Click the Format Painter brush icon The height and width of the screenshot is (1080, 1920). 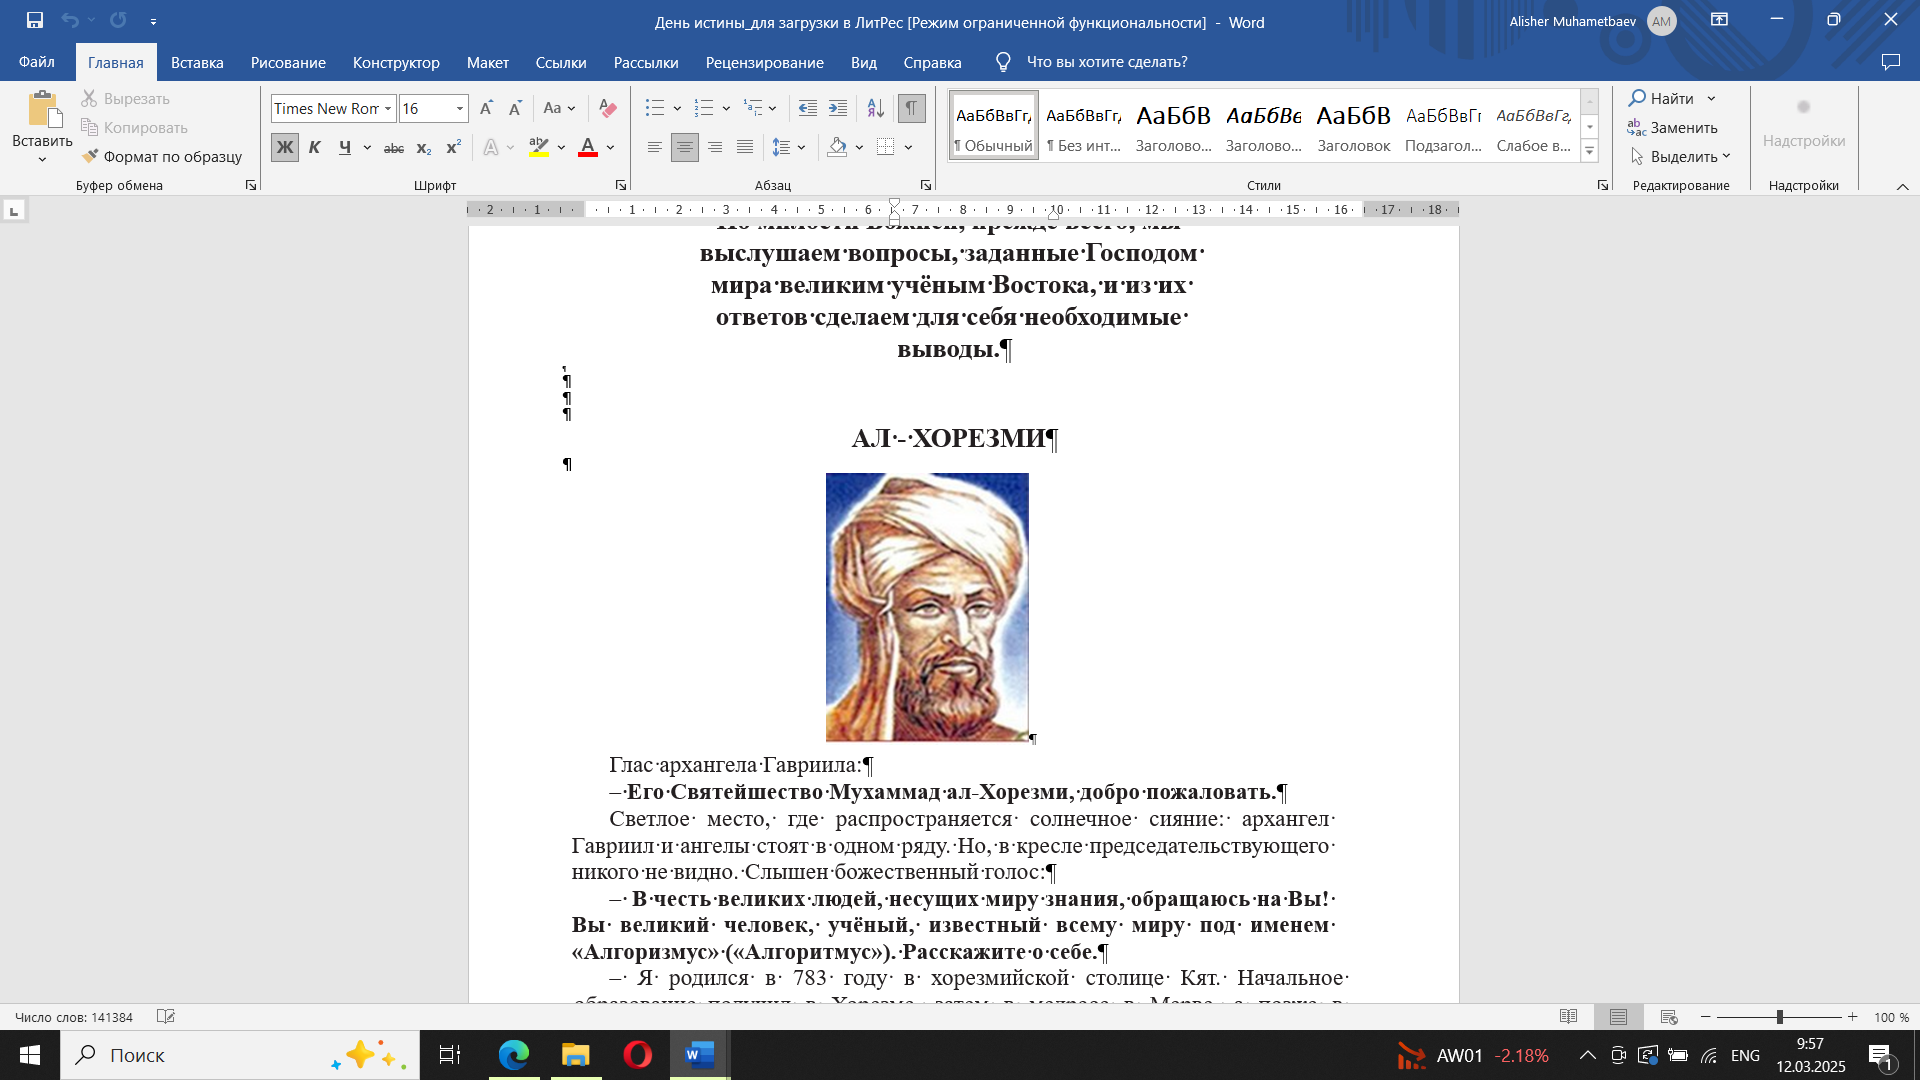(91, 156)
